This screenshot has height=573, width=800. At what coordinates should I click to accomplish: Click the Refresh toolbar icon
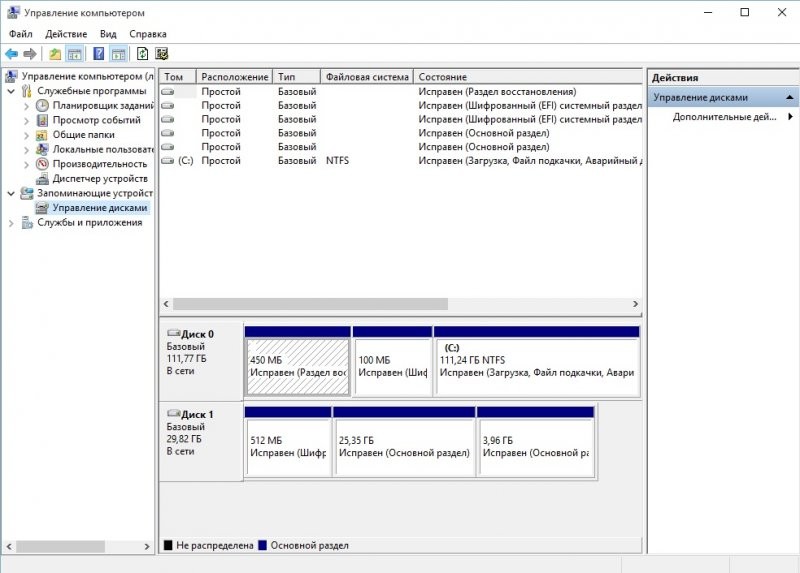pyautogui.click(x=142, y=54)
